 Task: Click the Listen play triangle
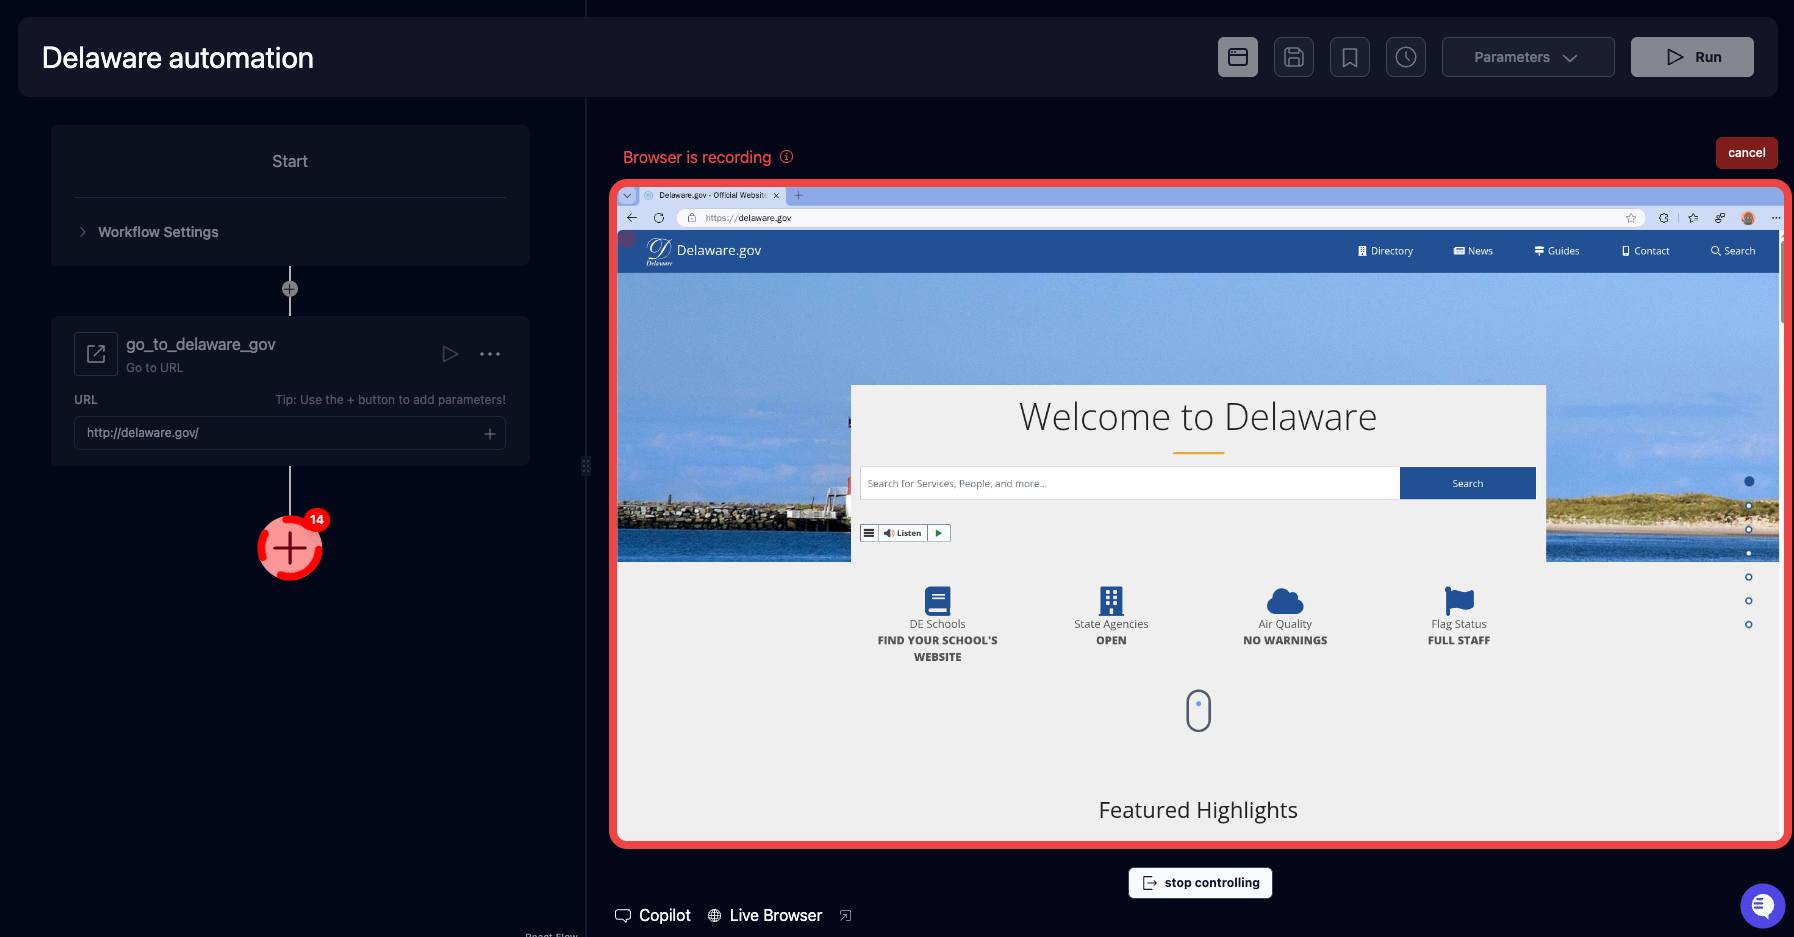pos(939,533)
